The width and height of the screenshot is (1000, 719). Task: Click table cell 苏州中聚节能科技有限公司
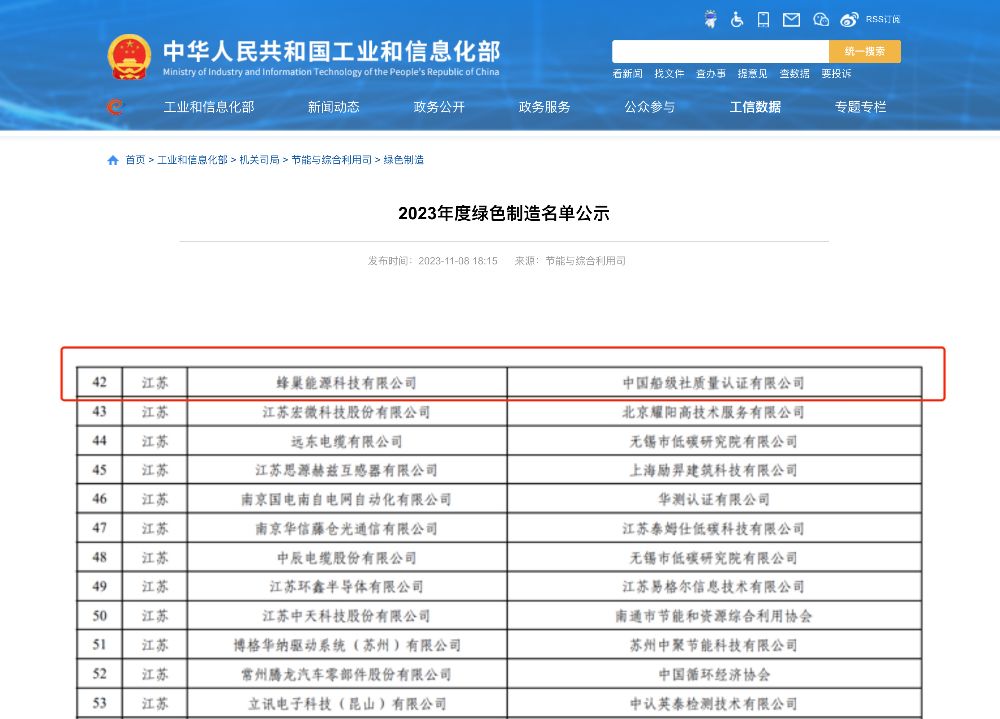(x=714, y=646)
